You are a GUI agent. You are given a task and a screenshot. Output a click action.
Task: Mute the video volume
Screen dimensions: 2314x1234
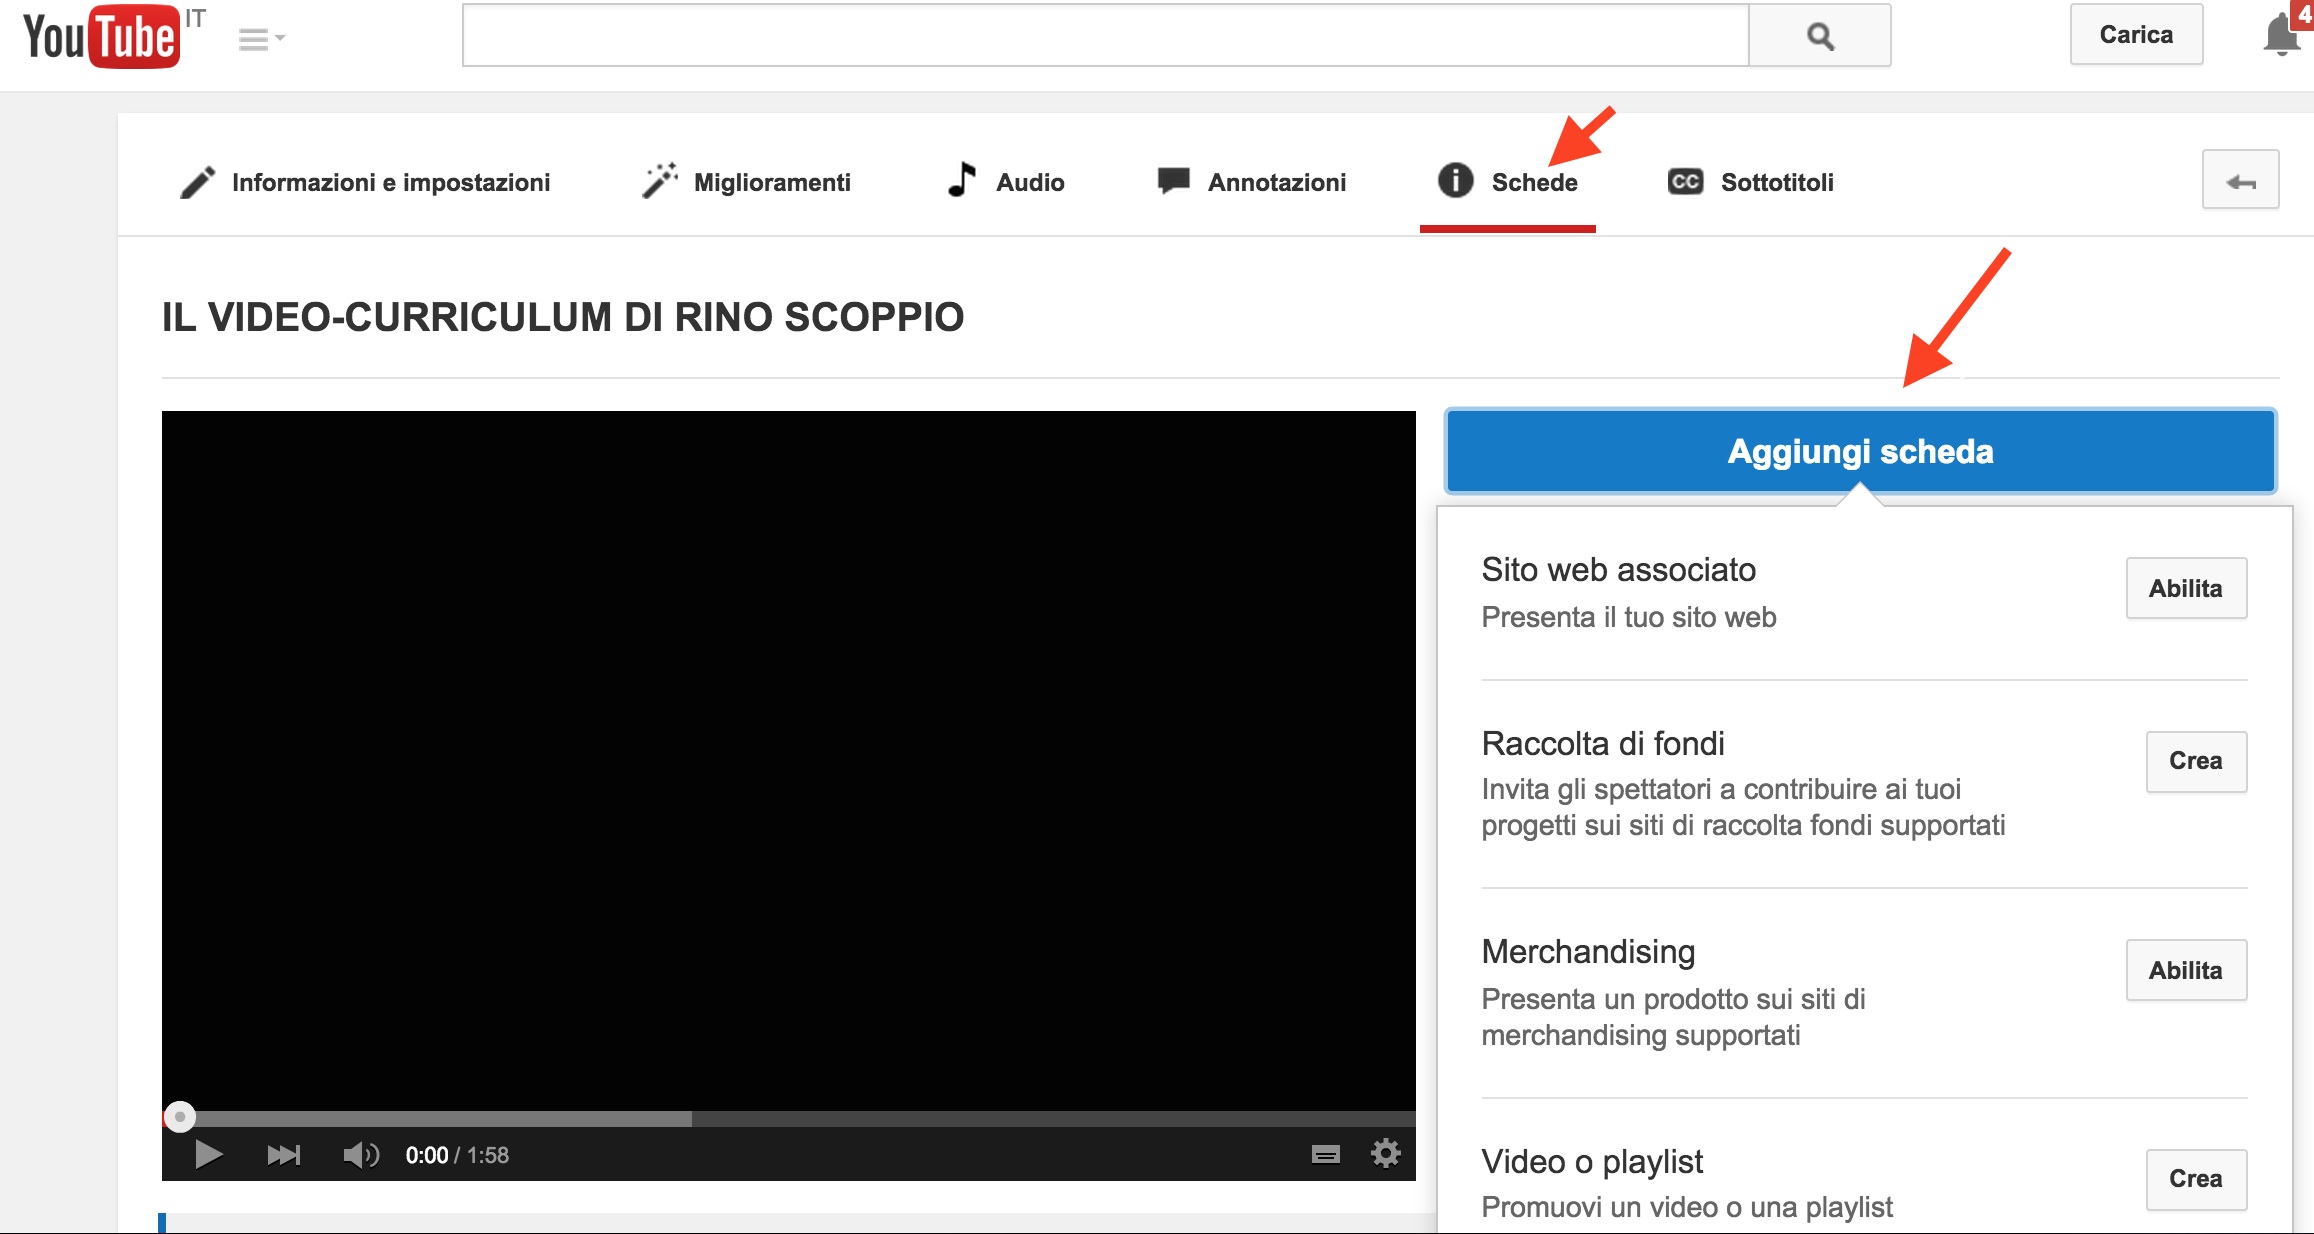360,1155
